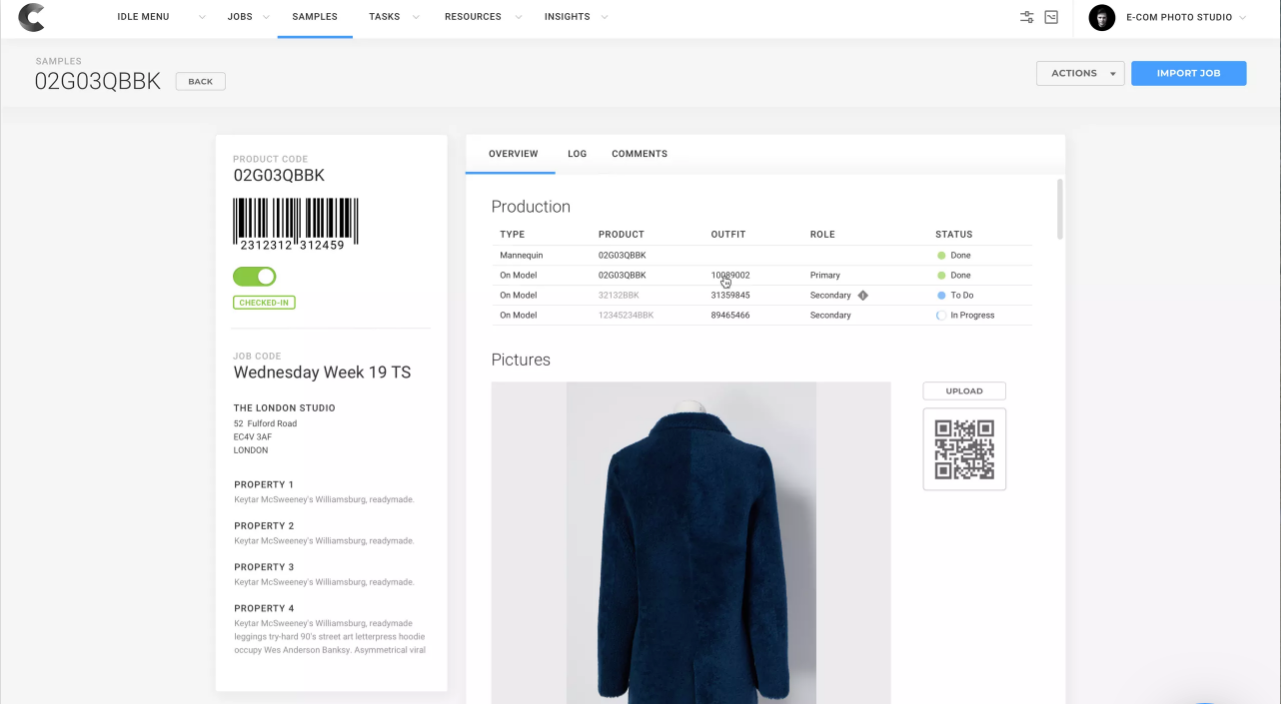Open the Actions dropdown button

click(1080, 73)
